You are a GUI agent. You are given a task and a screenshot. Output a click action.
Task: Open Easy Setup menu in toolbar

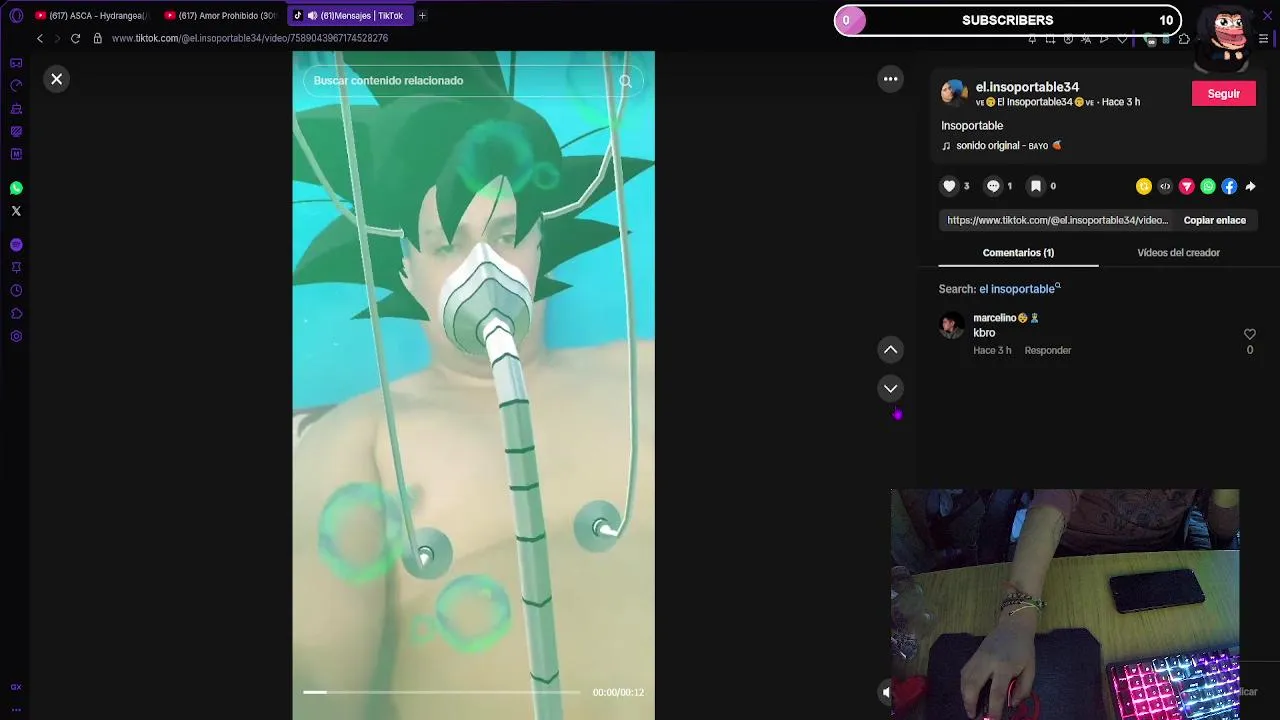click(x=1263, y=39)
